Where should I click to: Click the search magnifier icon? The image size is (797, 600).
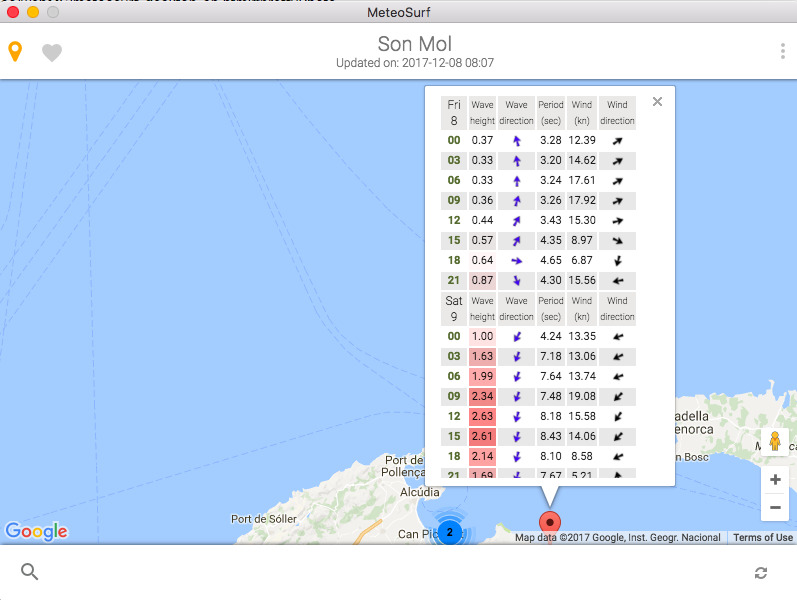pos(29,572)
